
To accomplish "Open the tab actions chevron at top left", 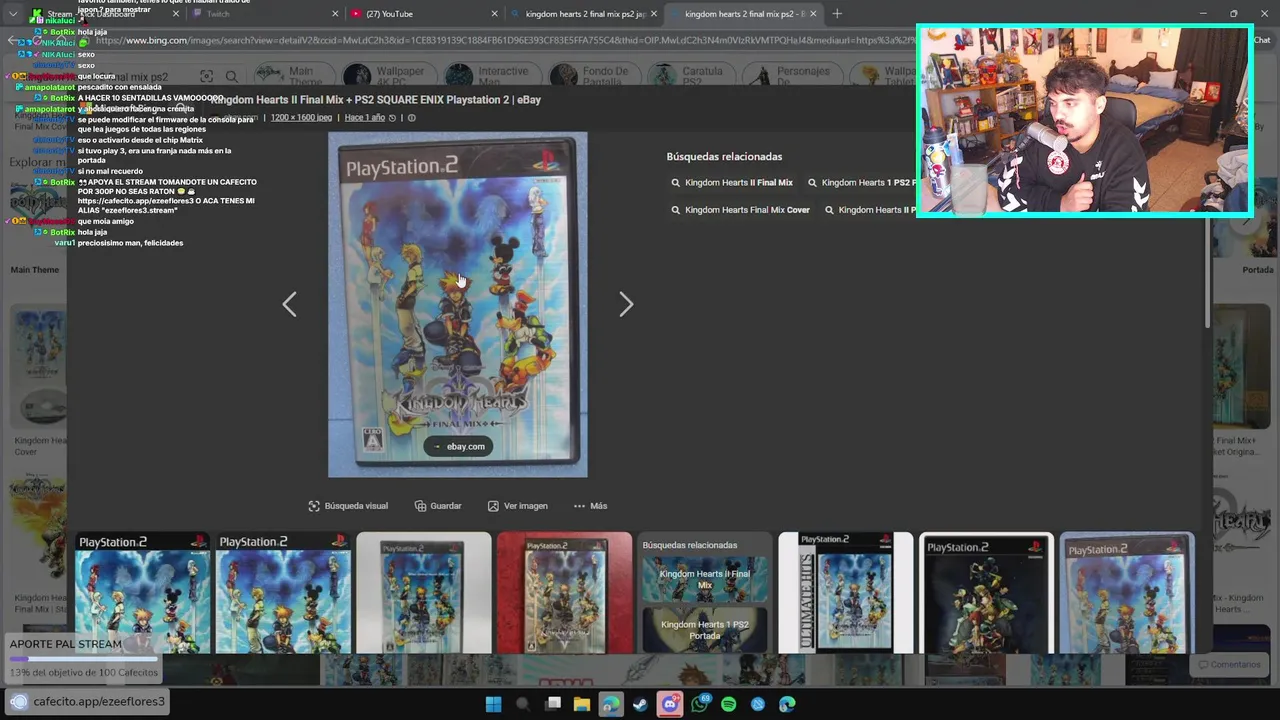I will (12, 14).
